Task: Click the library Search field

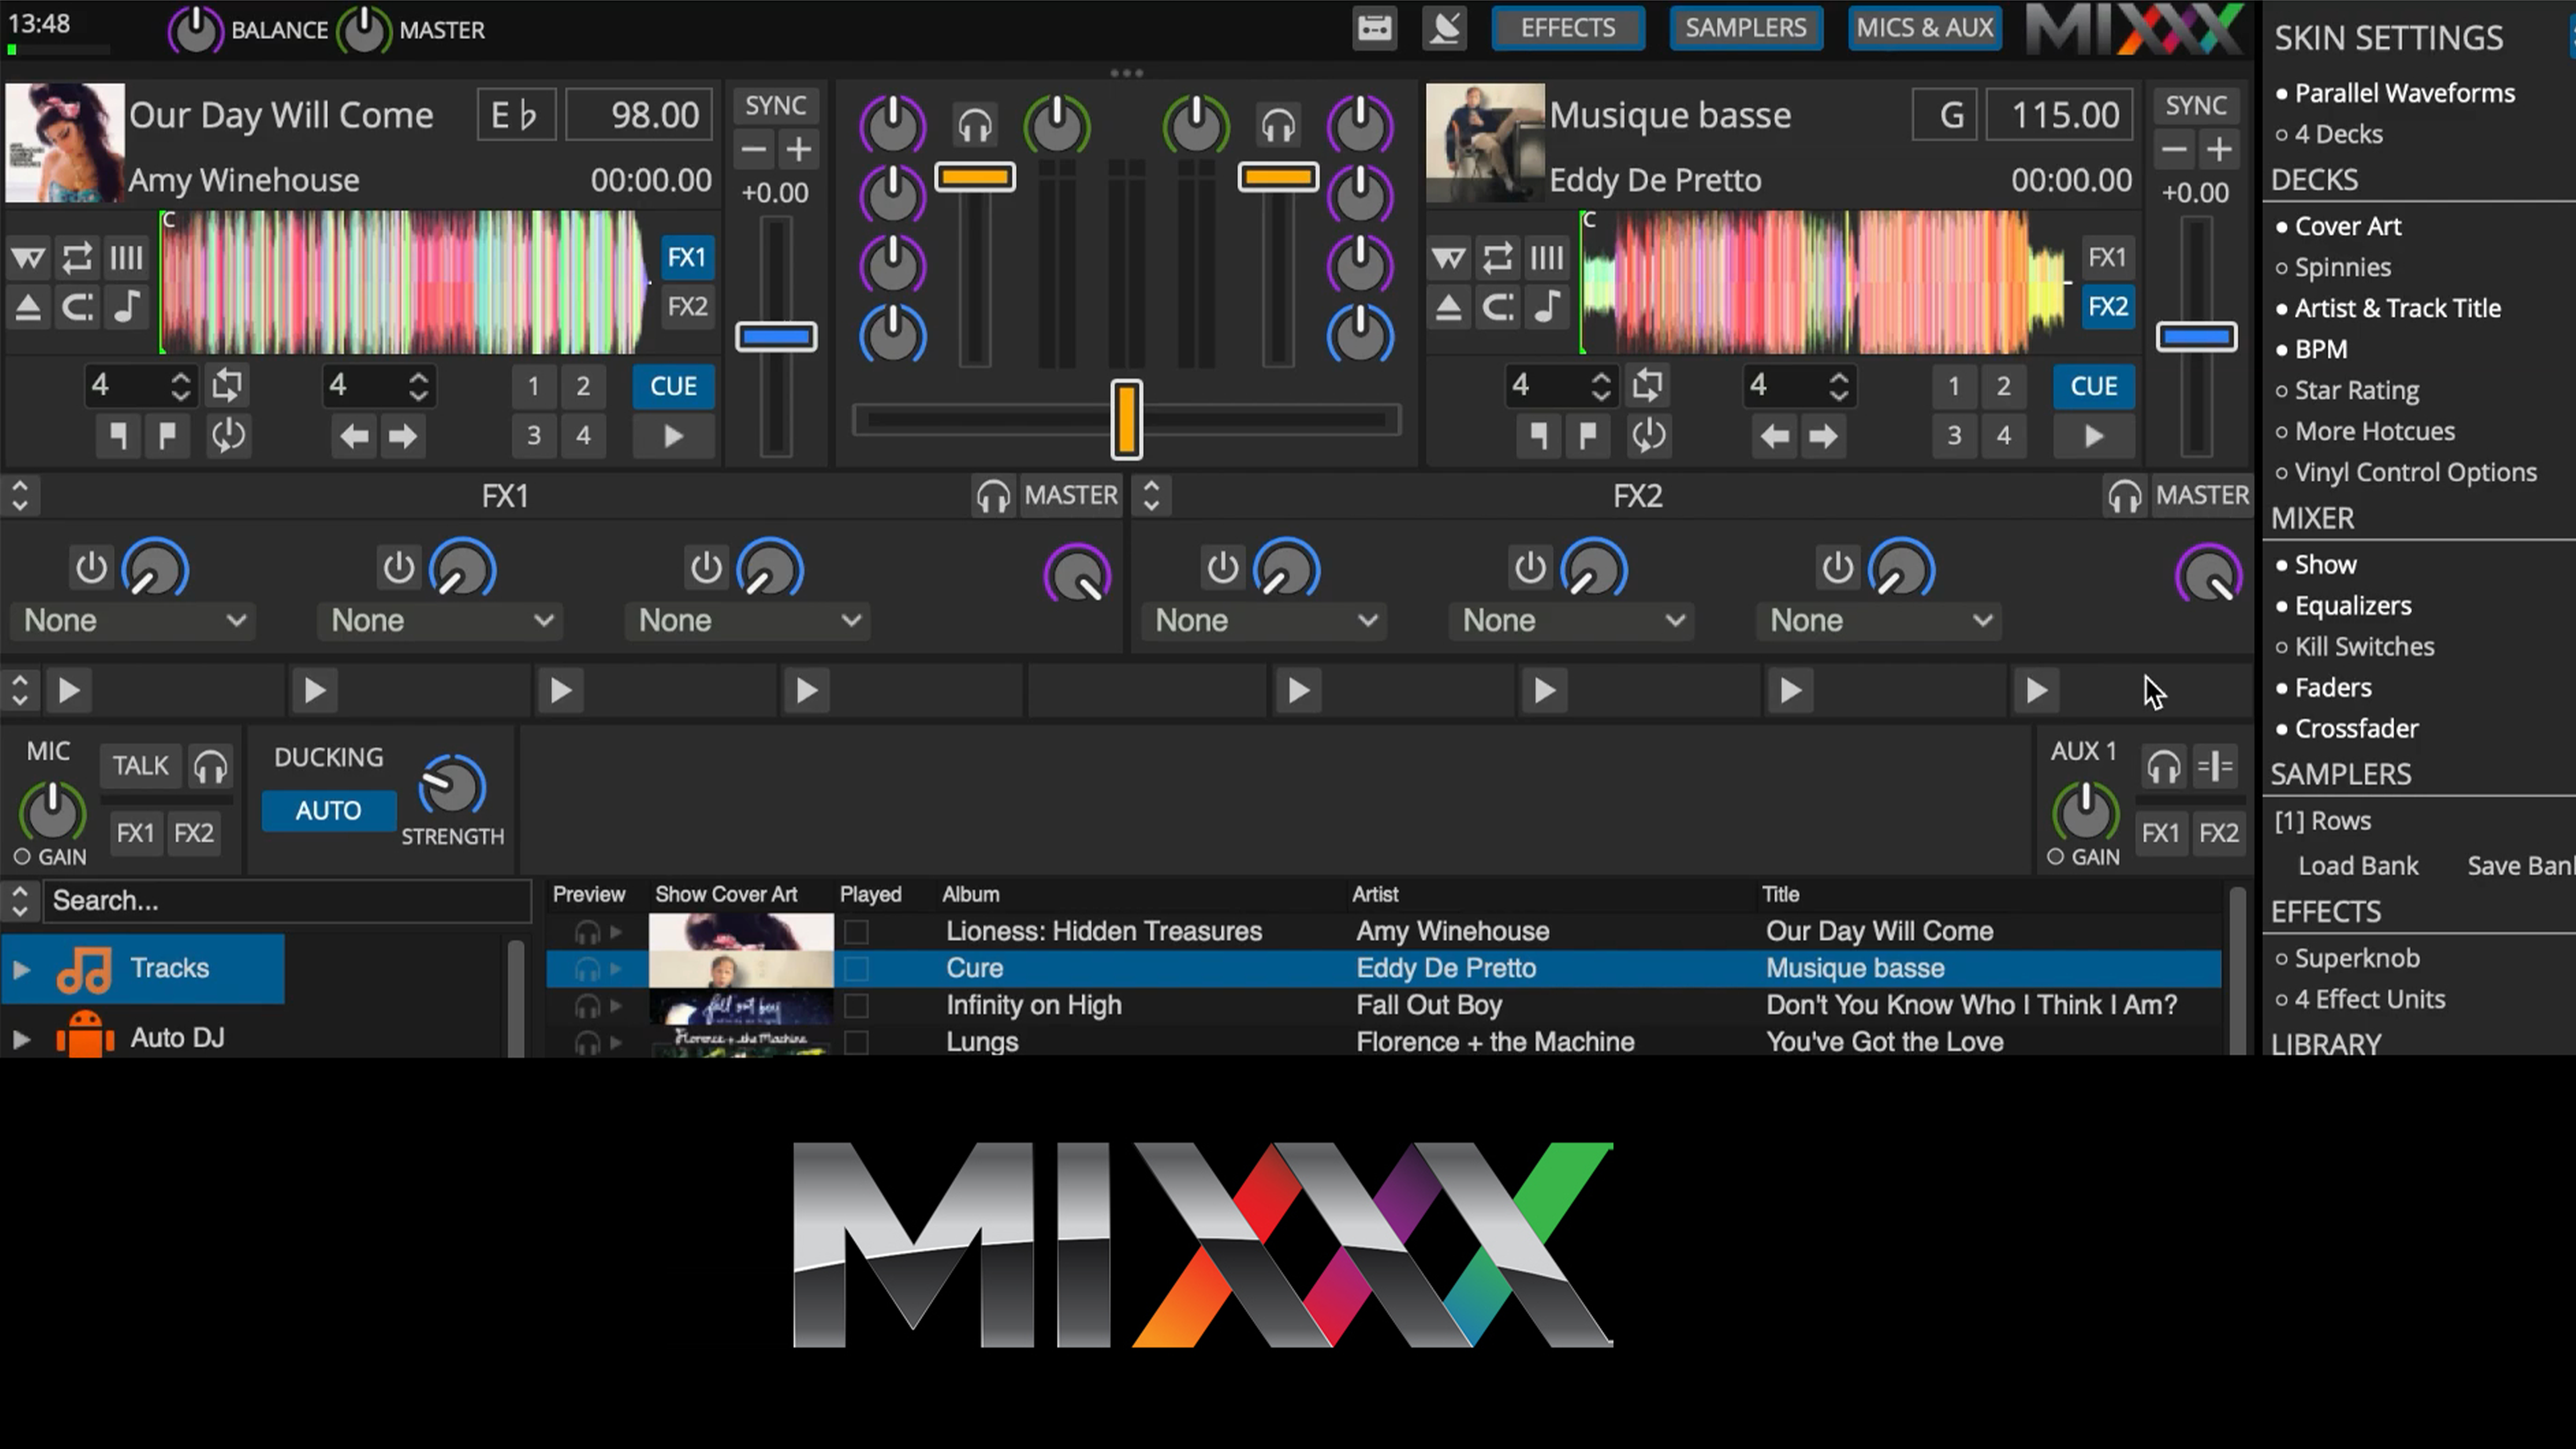Action: tap(286, 901)
